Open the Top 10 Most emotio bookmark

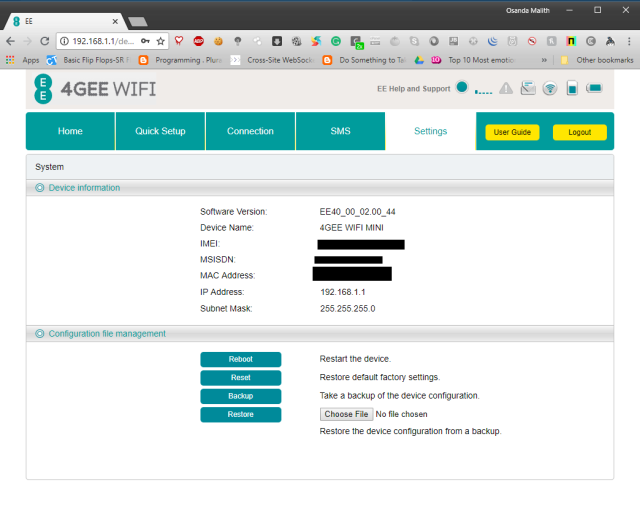[x=473, y=60]
